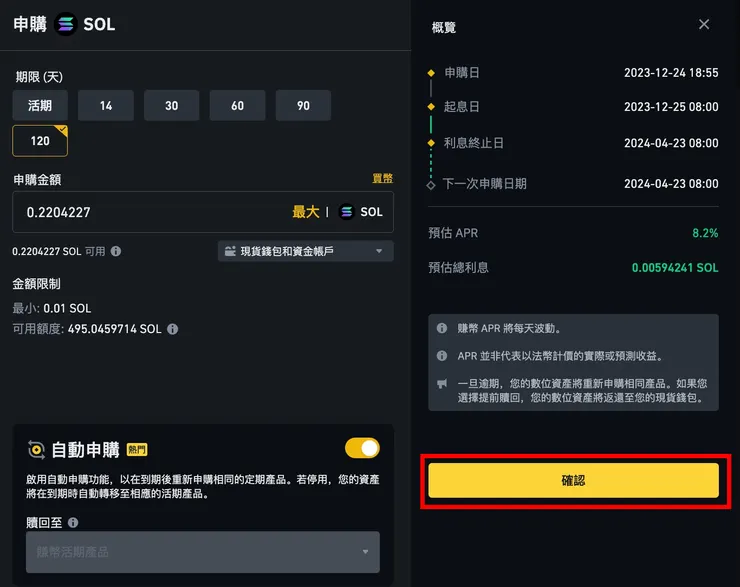Open the 賺幣活期產品 redeem-to dropdown
Screen dimensions: 740x587
pos(203,552)
